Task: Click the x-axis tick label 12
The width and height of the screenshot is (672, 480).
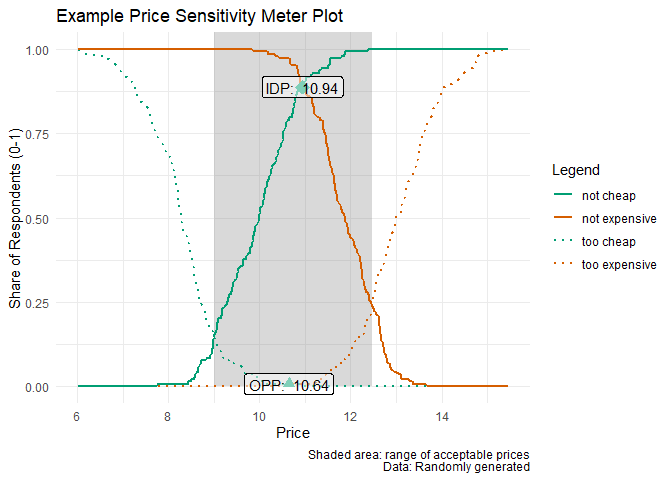Action: (x=350, y=414)
